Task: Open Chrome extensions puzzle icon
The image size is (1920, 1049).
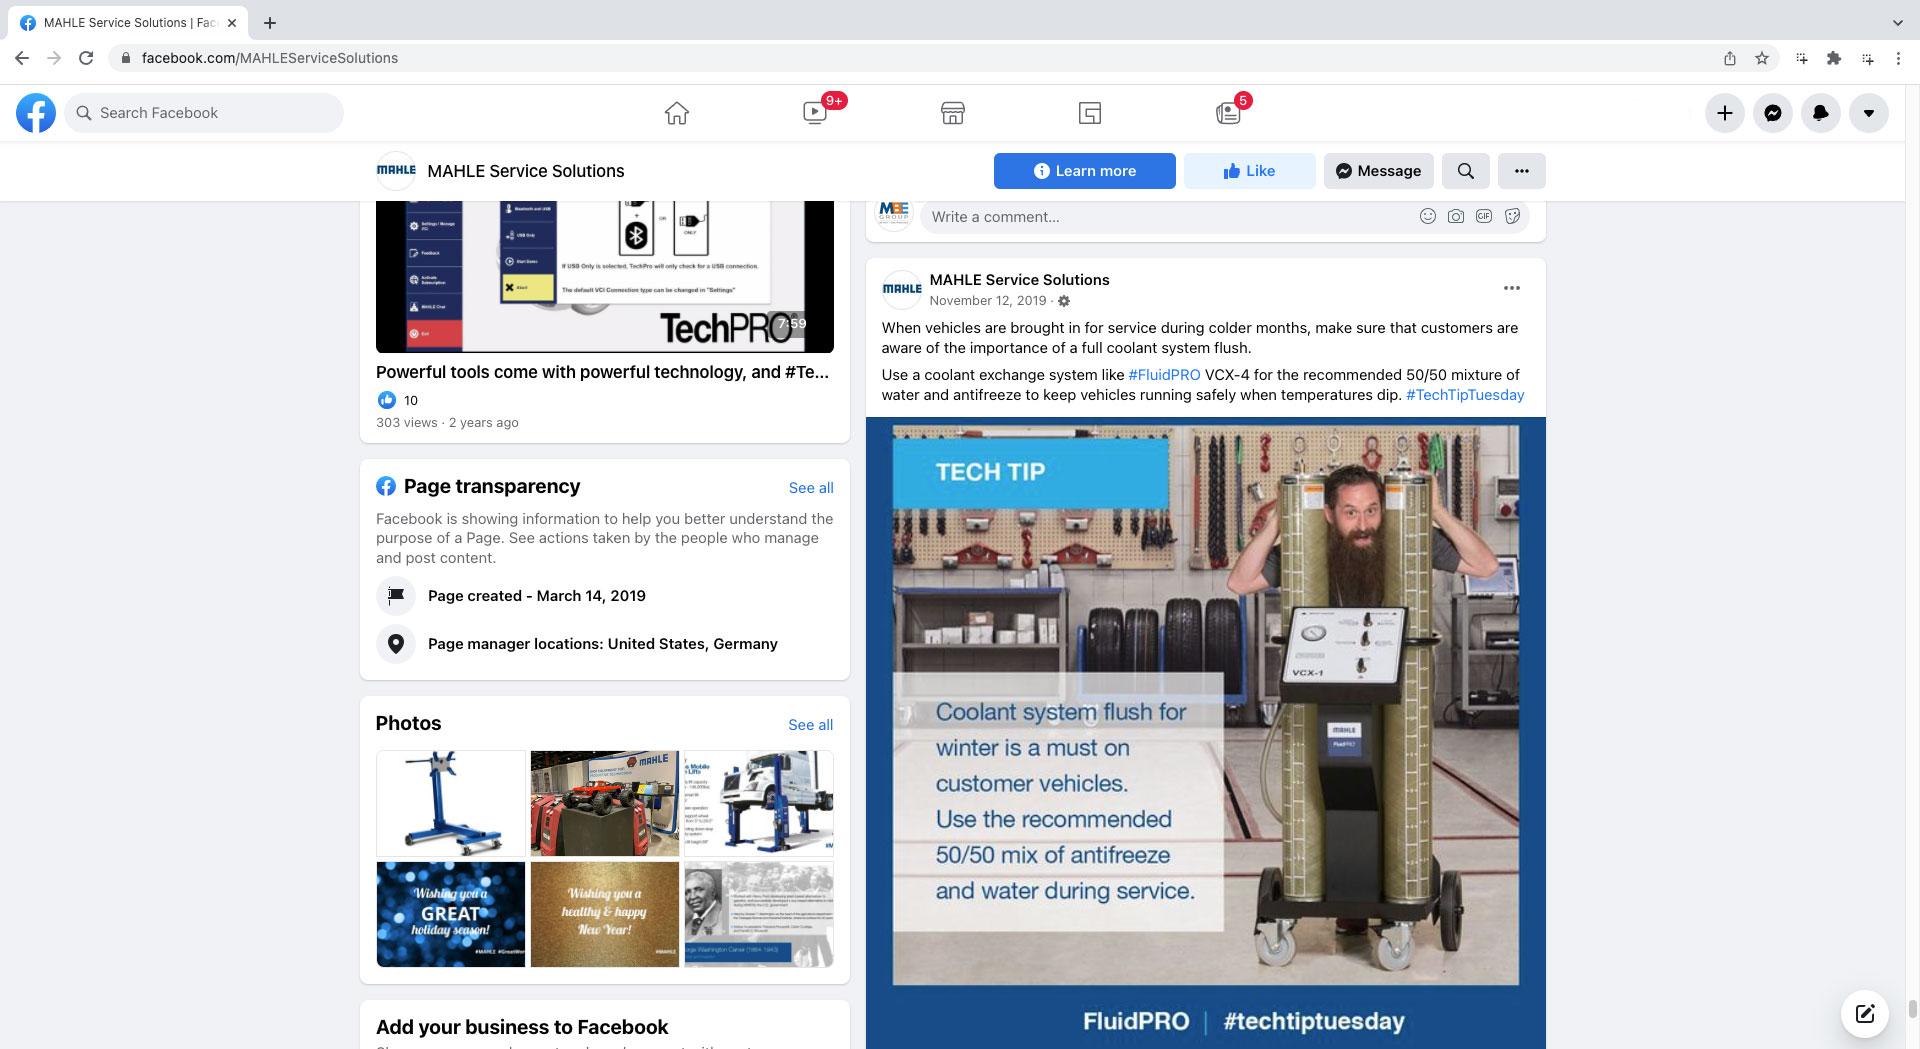Action: pos(1834,58)
